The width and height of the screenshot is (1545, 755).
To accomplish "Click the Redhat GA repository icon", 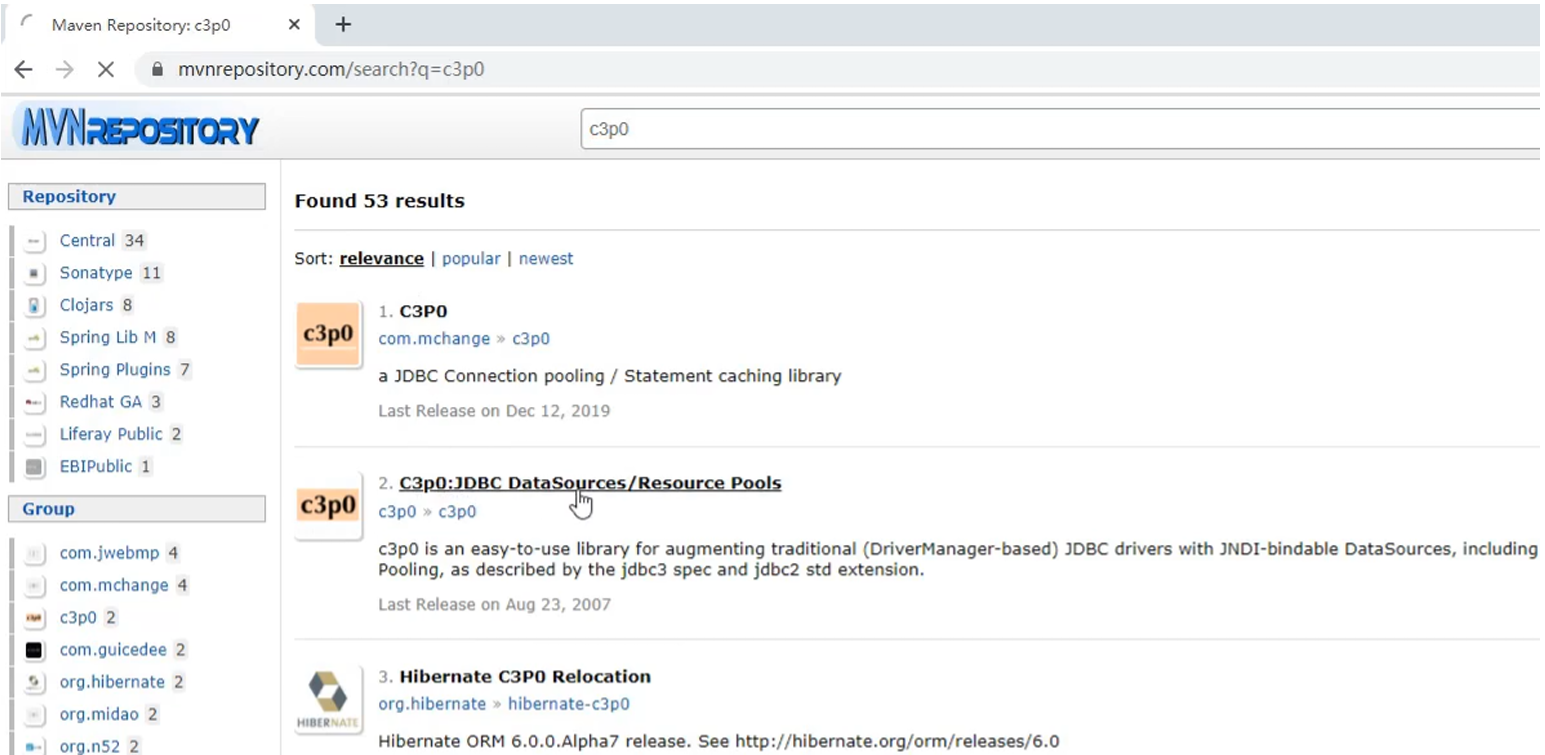I will click(x=36, y=402).
